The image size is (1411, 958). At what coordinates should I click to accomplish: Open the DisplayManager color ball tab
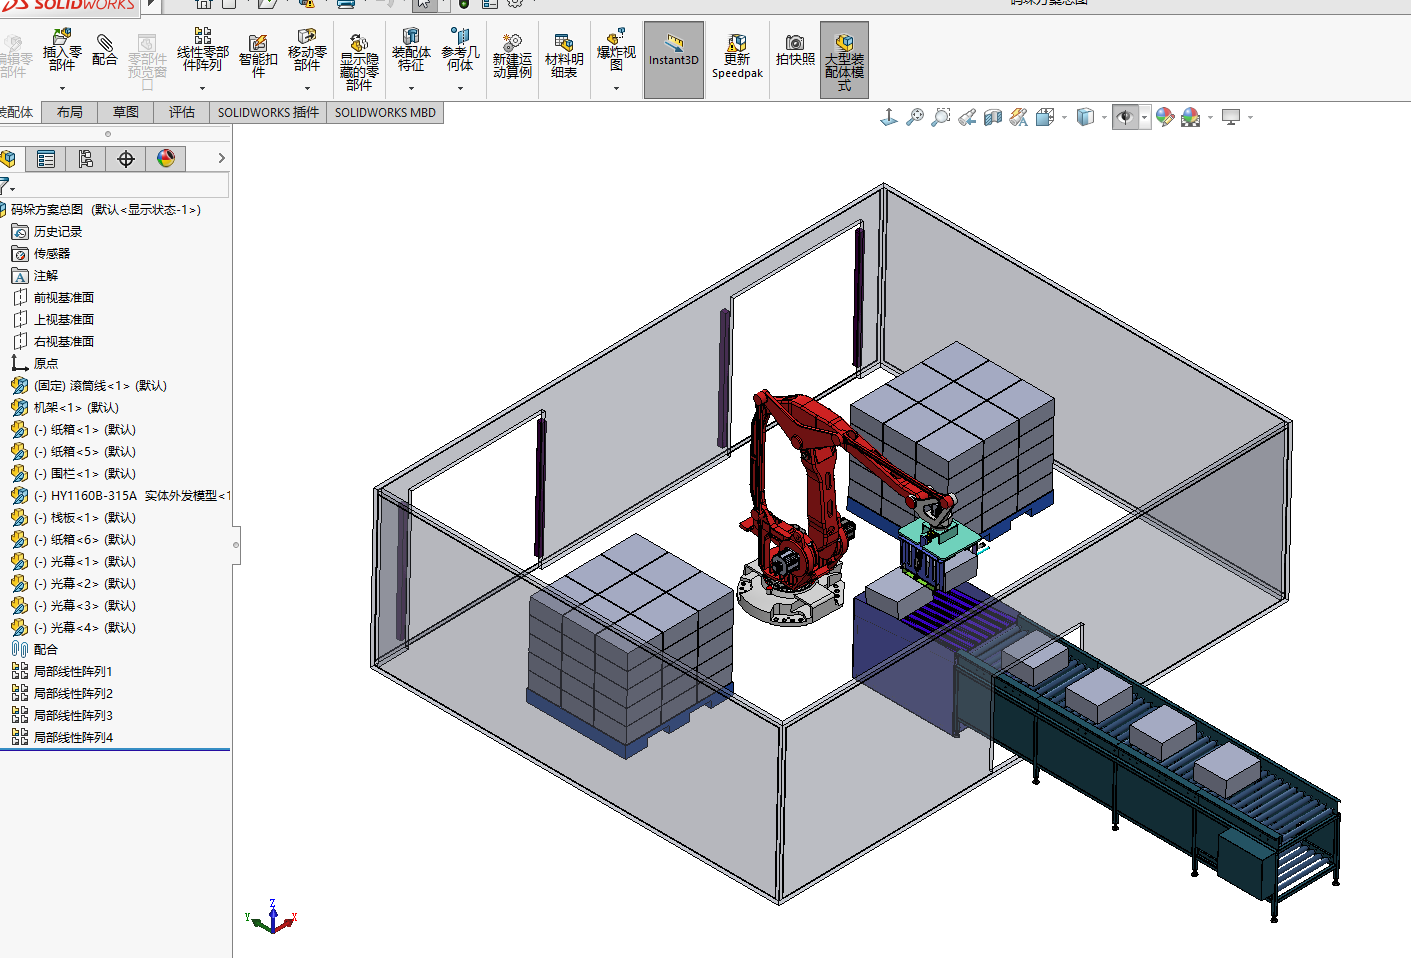pos(166,159)
